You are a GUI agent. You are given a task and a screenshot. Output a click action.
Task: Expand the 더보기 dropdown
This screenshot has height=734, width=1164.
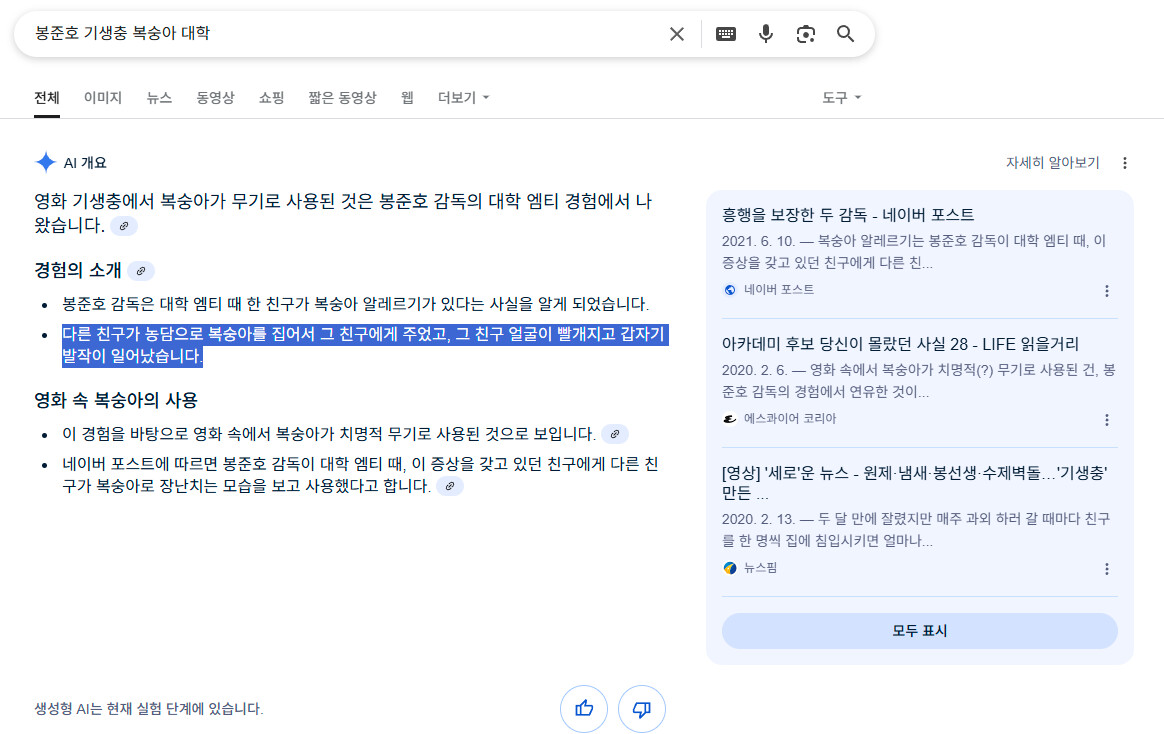(x=463, y=98)
